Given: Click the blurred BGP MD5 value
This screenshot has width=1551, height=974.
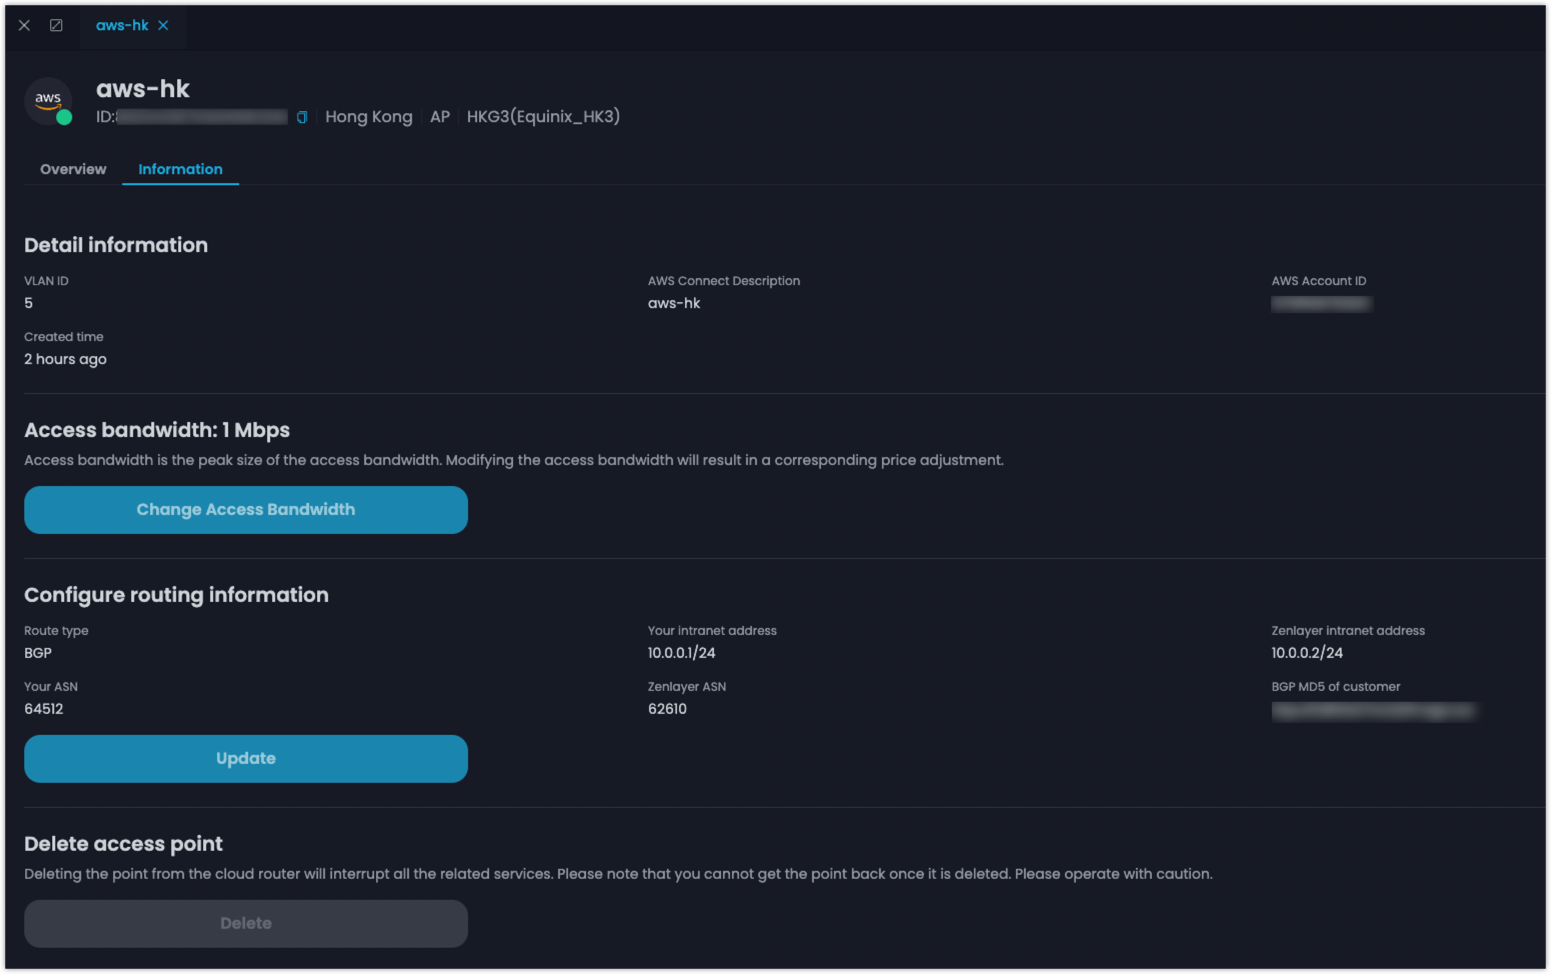Looking at the screenshot, I should [x=1373, y=710].
